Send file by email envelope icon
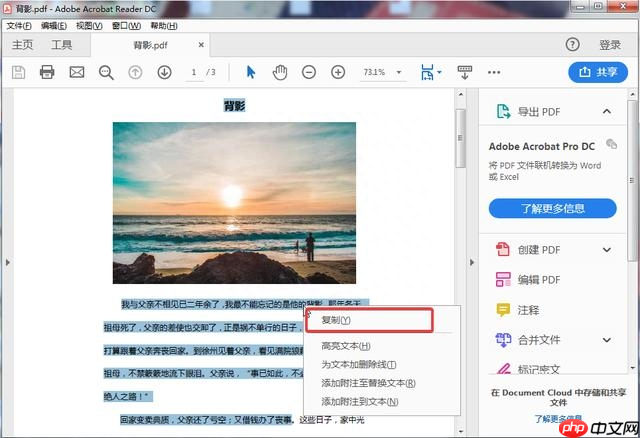The image size is (640, 438). [77, 72]
